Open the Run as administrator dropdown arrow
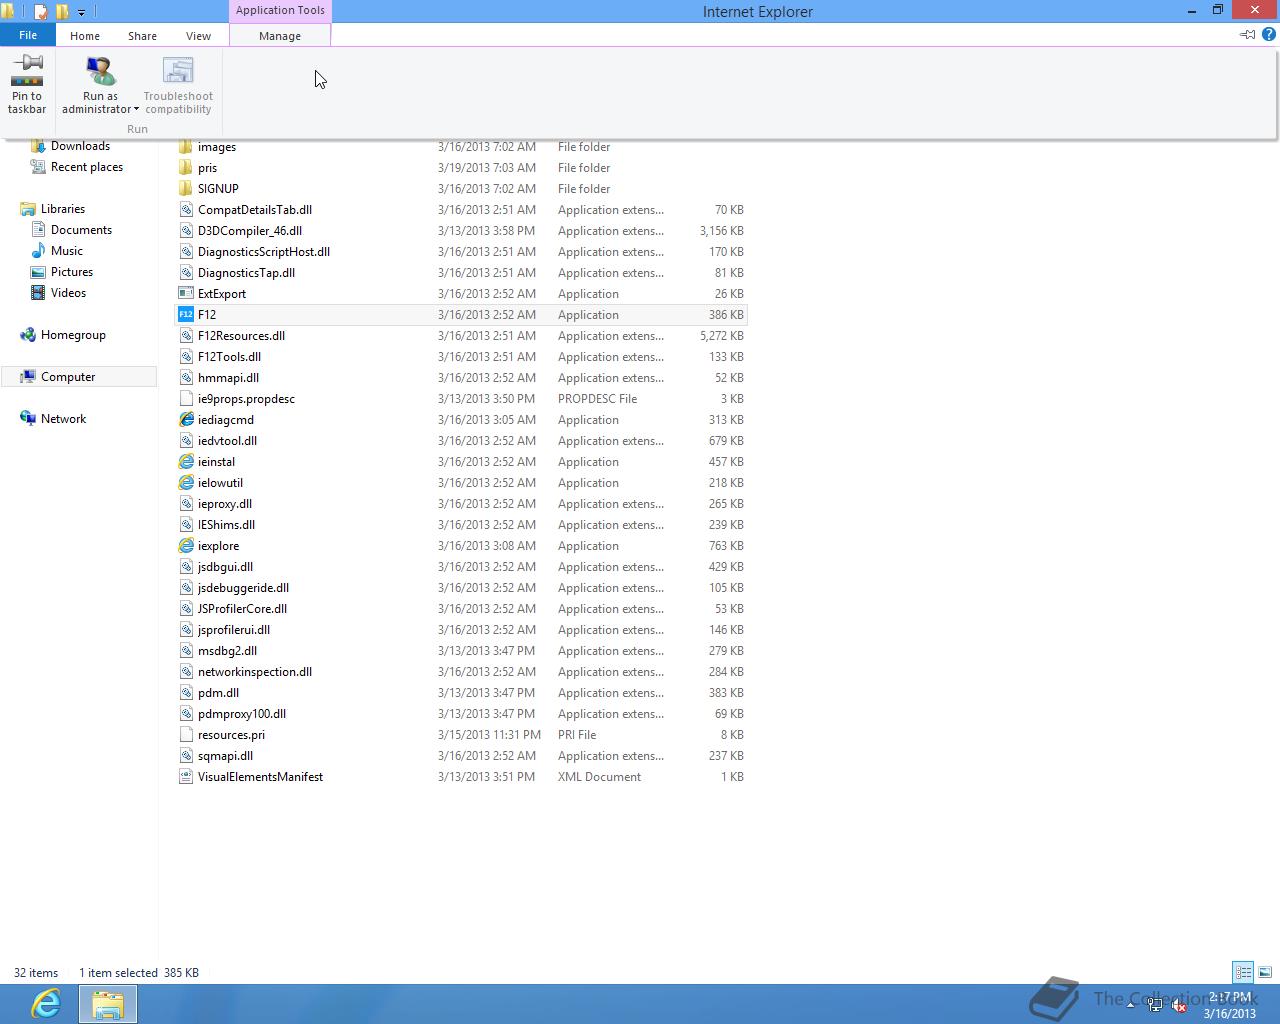Image resolution: width=1280 pixels, height=1024 pixels. (136, 110)
